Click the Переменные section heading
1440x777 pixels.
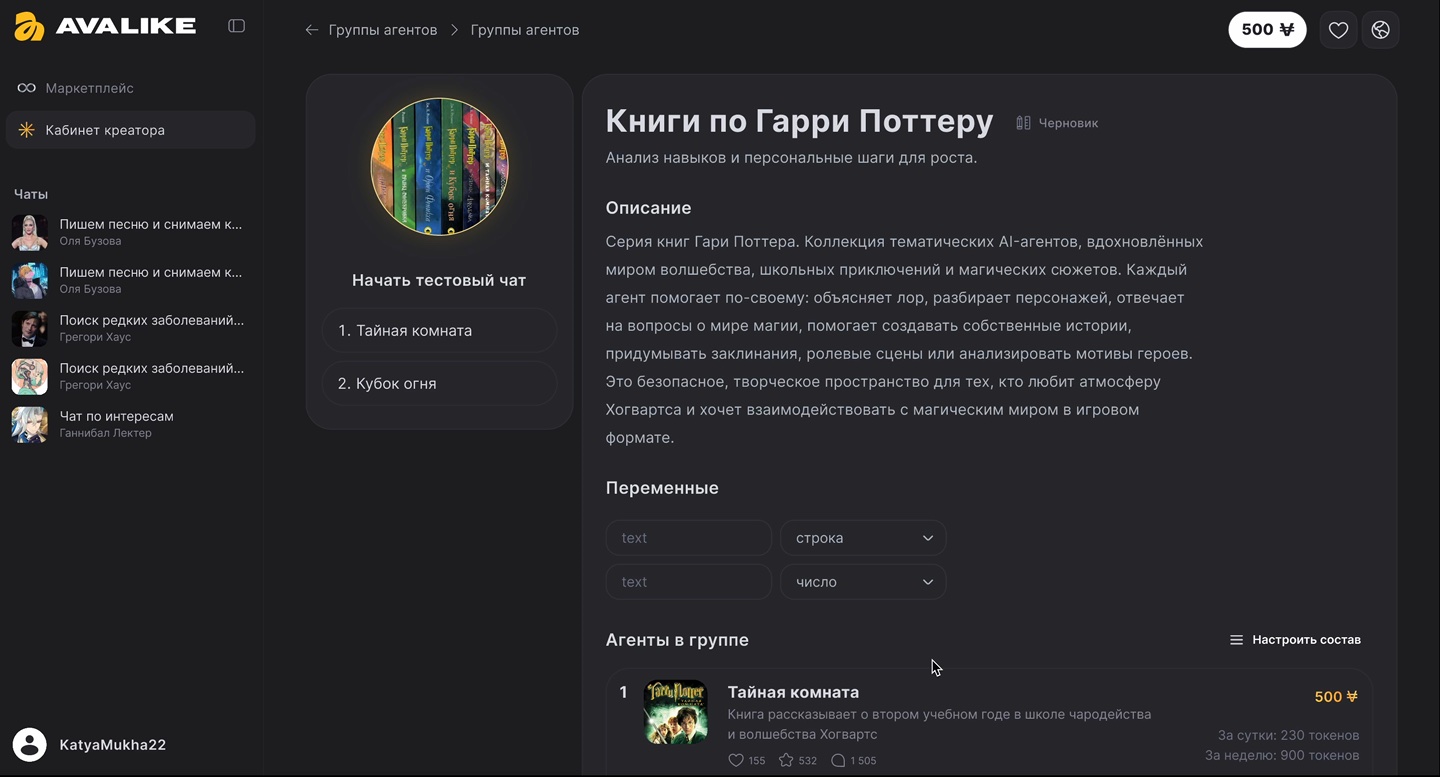coord(662,489)
